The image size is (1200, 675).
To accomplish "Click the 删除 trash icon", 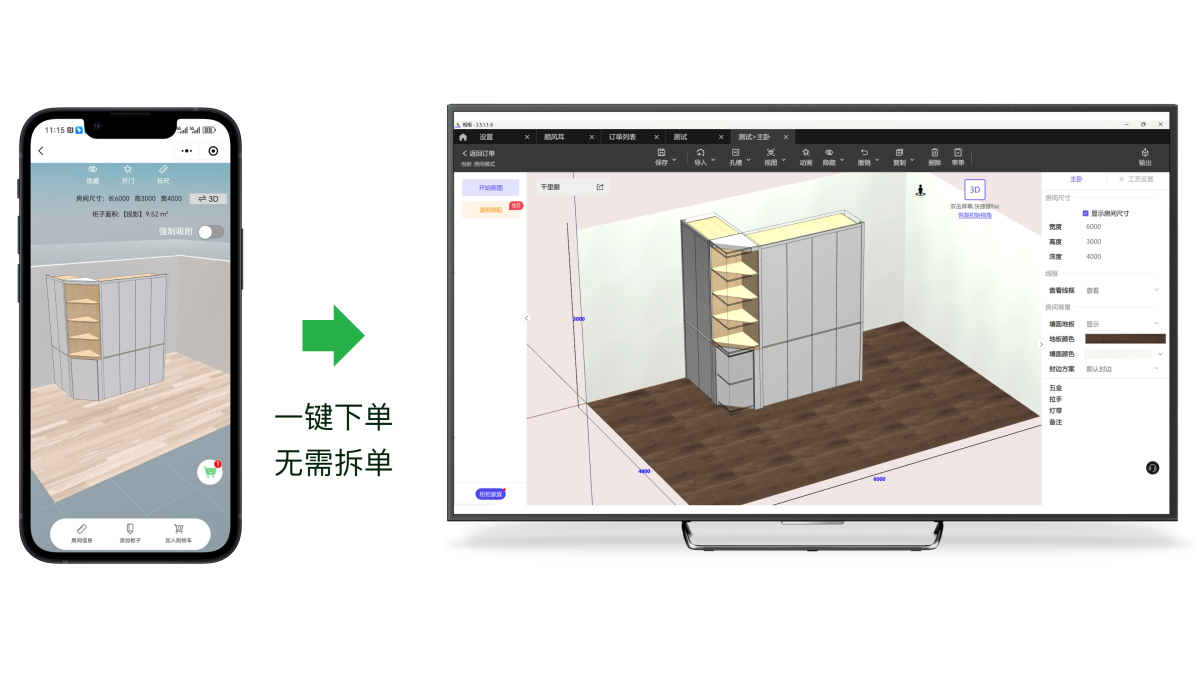I will (934, 153).
